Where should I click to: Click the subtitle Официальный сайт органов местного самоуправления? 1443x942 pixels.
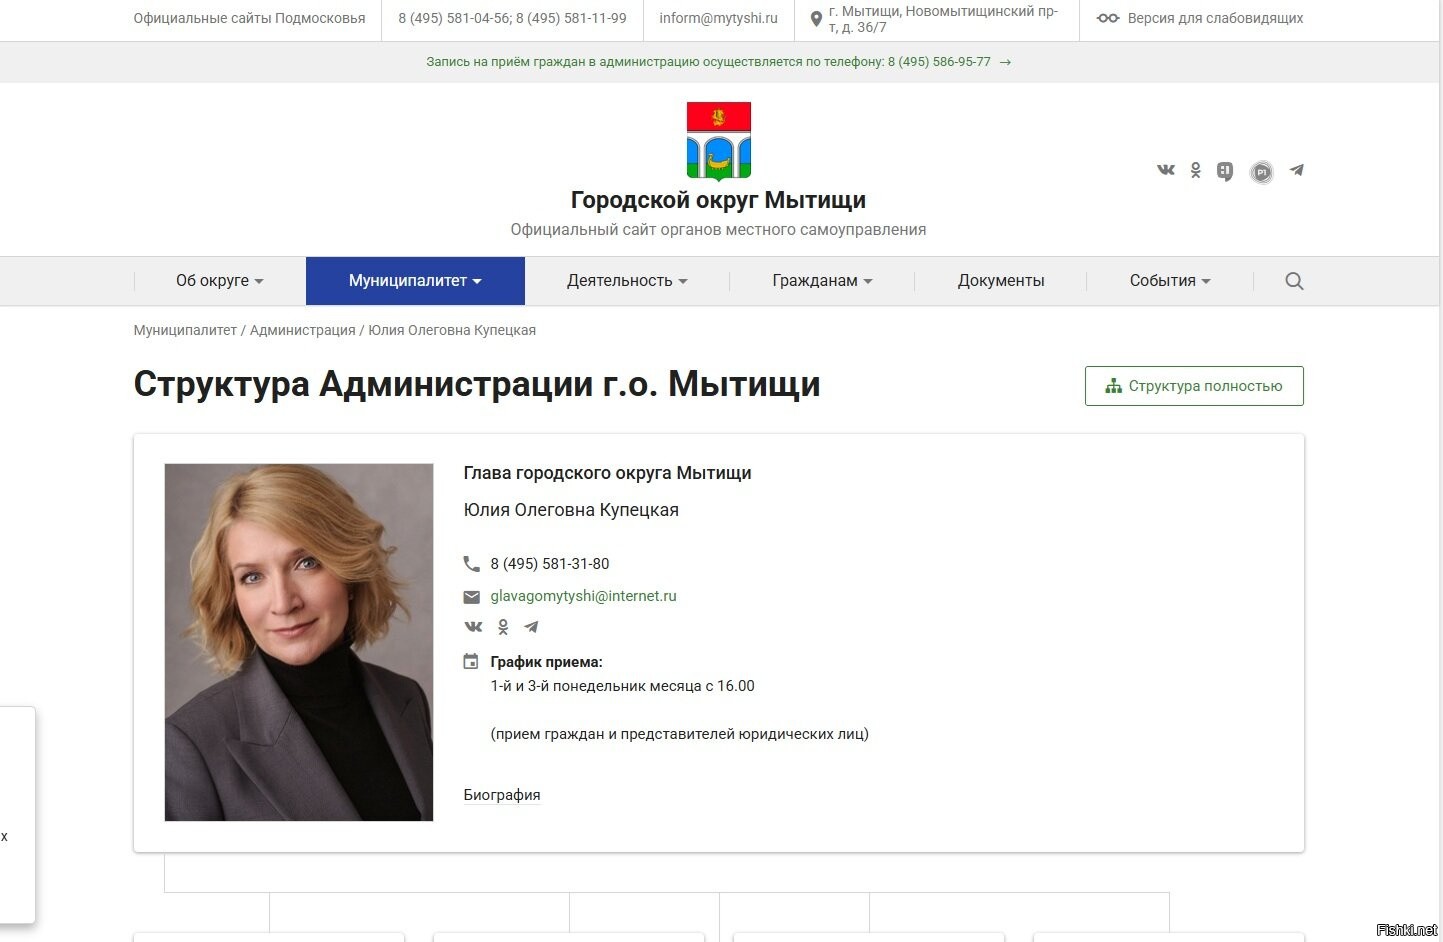718,230
